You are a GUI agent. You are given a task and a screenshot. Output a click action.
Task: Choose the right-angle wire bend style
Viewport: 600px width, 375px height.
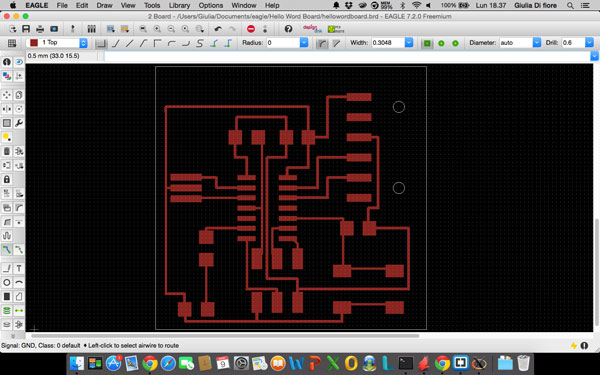coord(157,43)
